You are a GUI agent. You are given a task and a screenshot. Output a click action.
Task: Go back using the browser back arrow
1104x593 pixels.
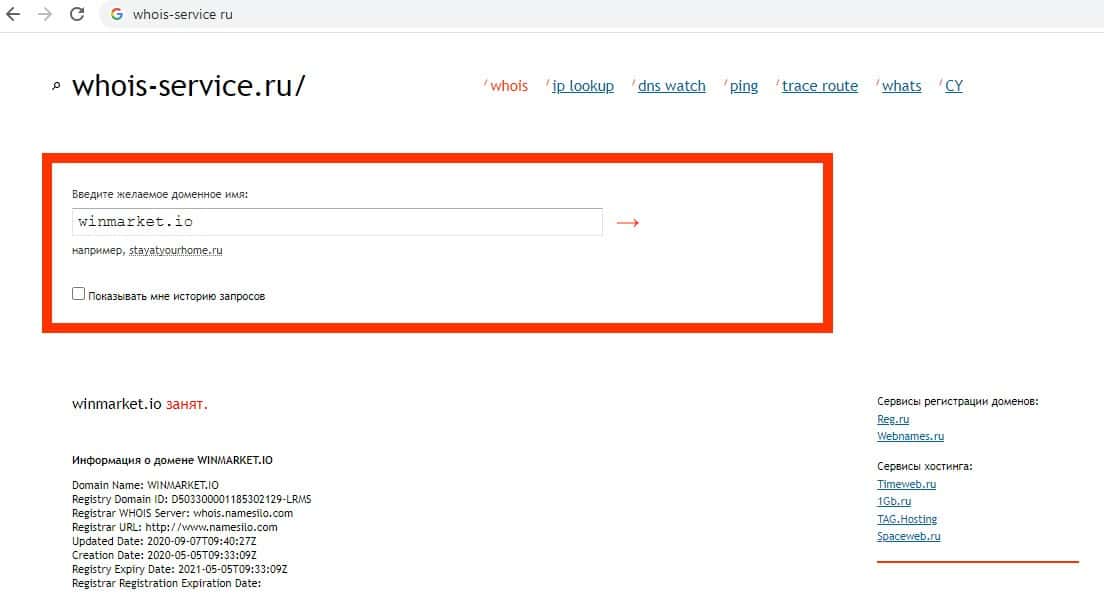click(x=13, y=14)
